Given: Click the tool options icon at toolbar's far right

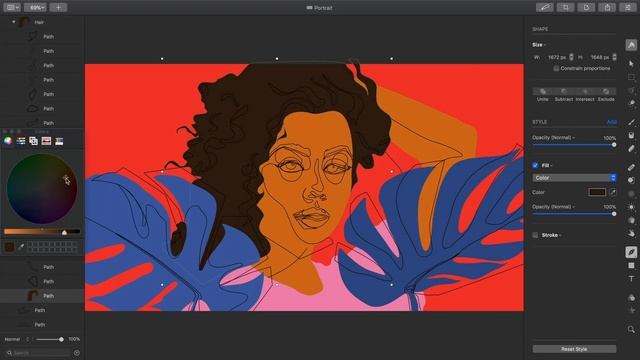Looking at the screenshot, I should click(628, 7).
